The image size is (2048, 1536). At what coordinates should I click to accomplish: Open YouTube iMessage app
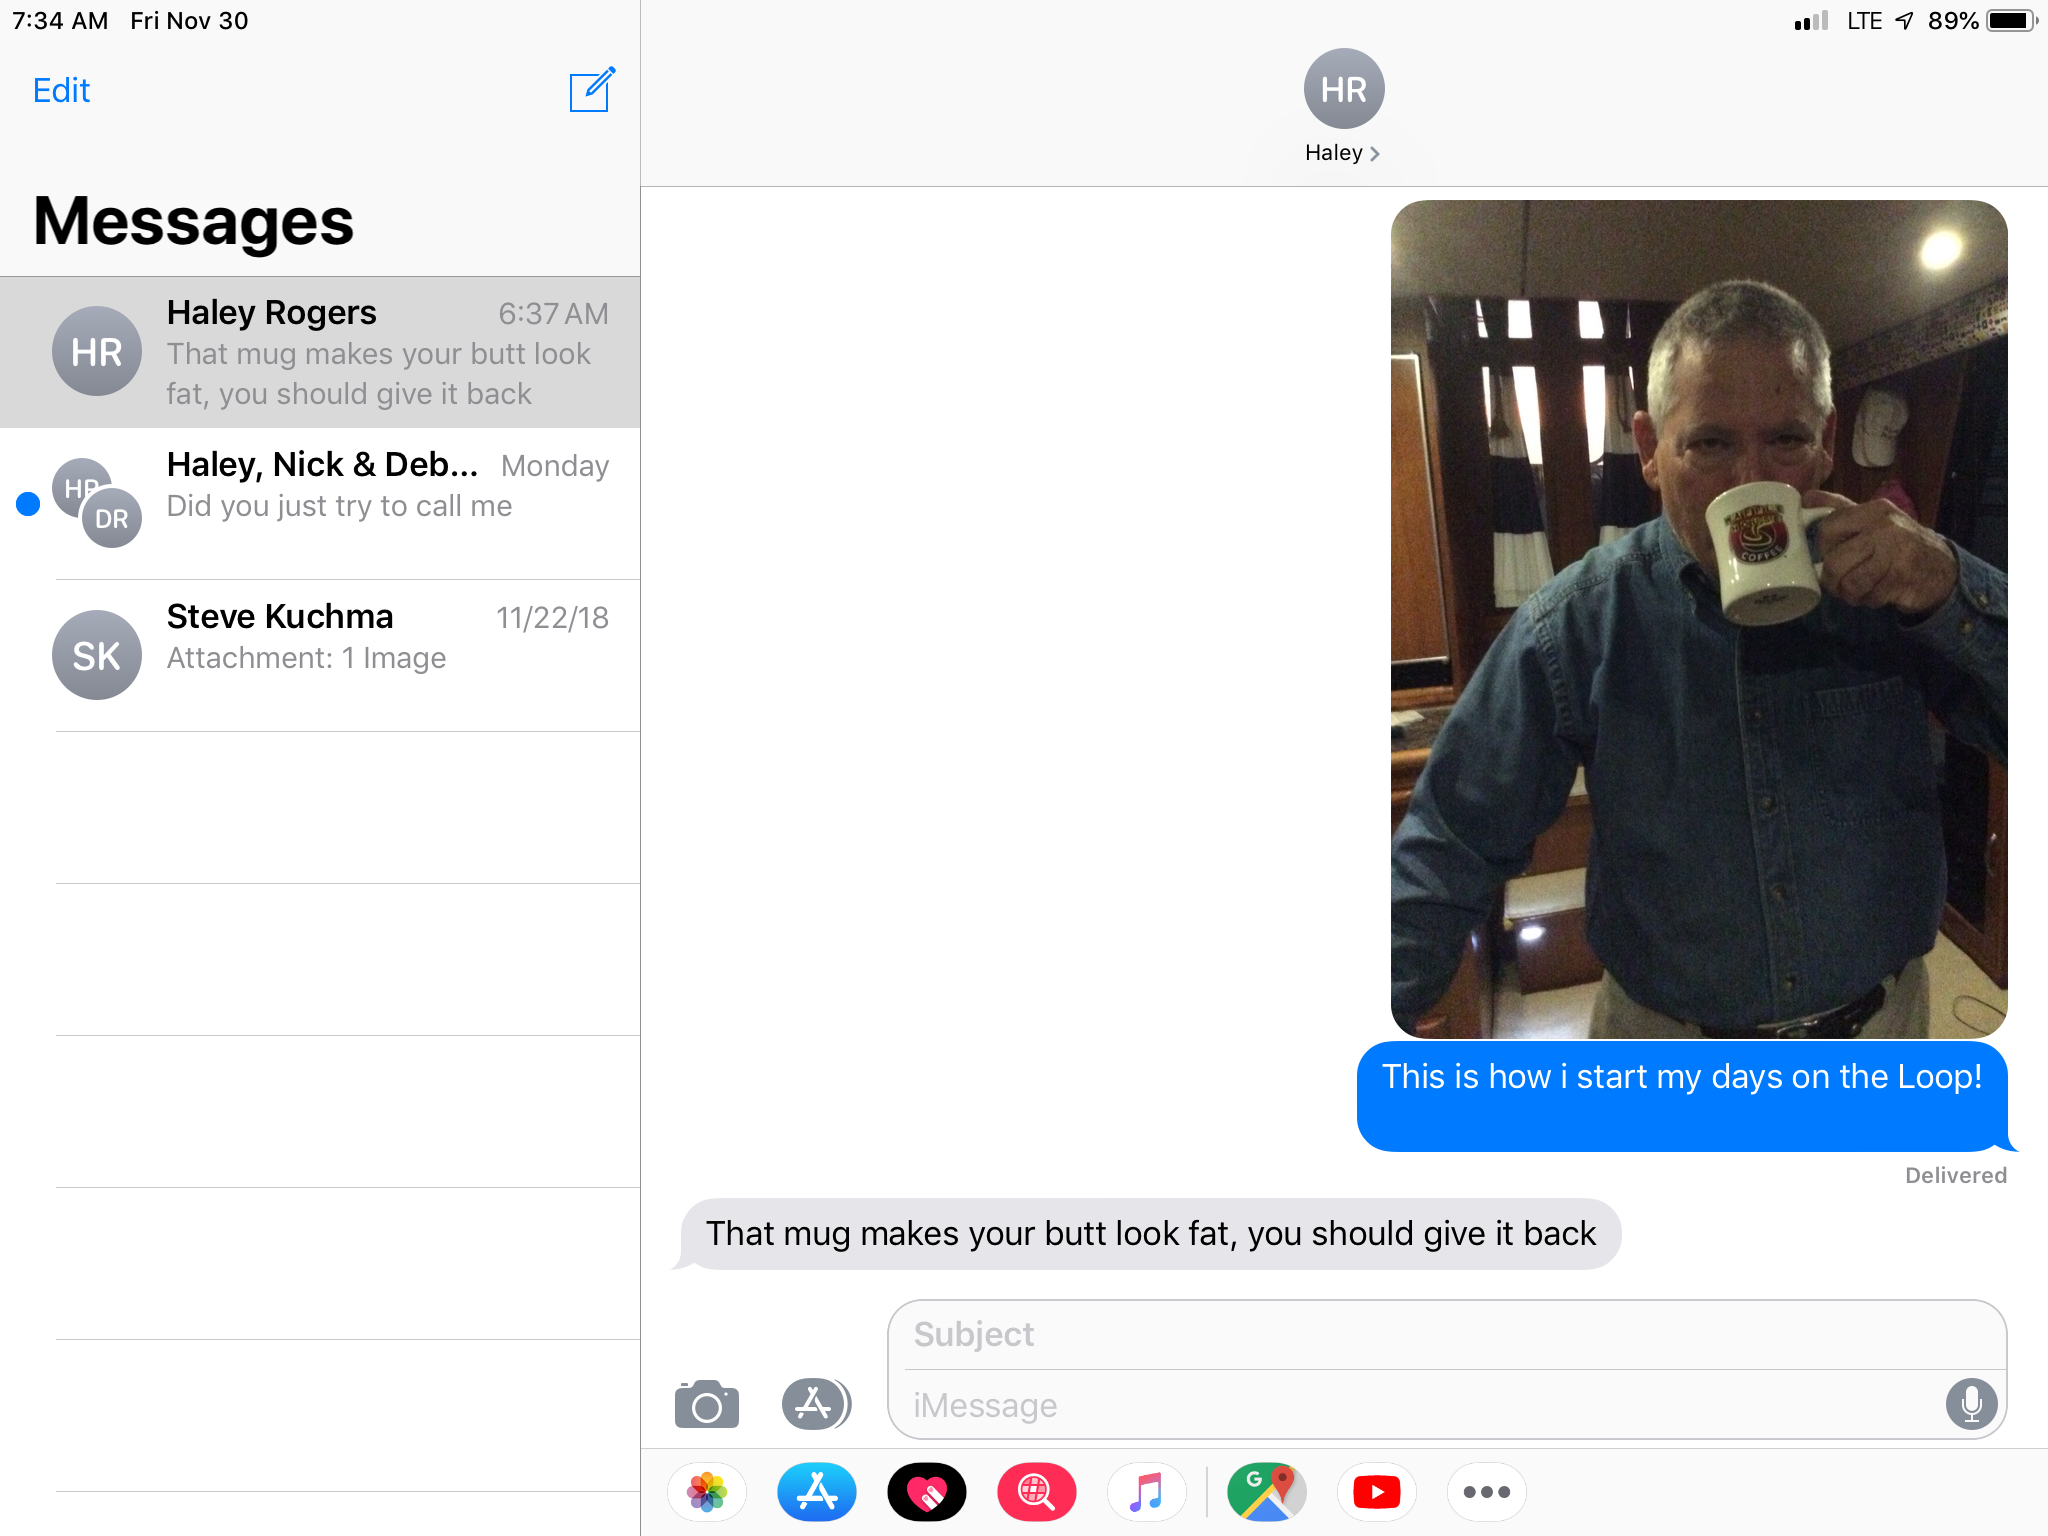click(x=1377, y=1492)
